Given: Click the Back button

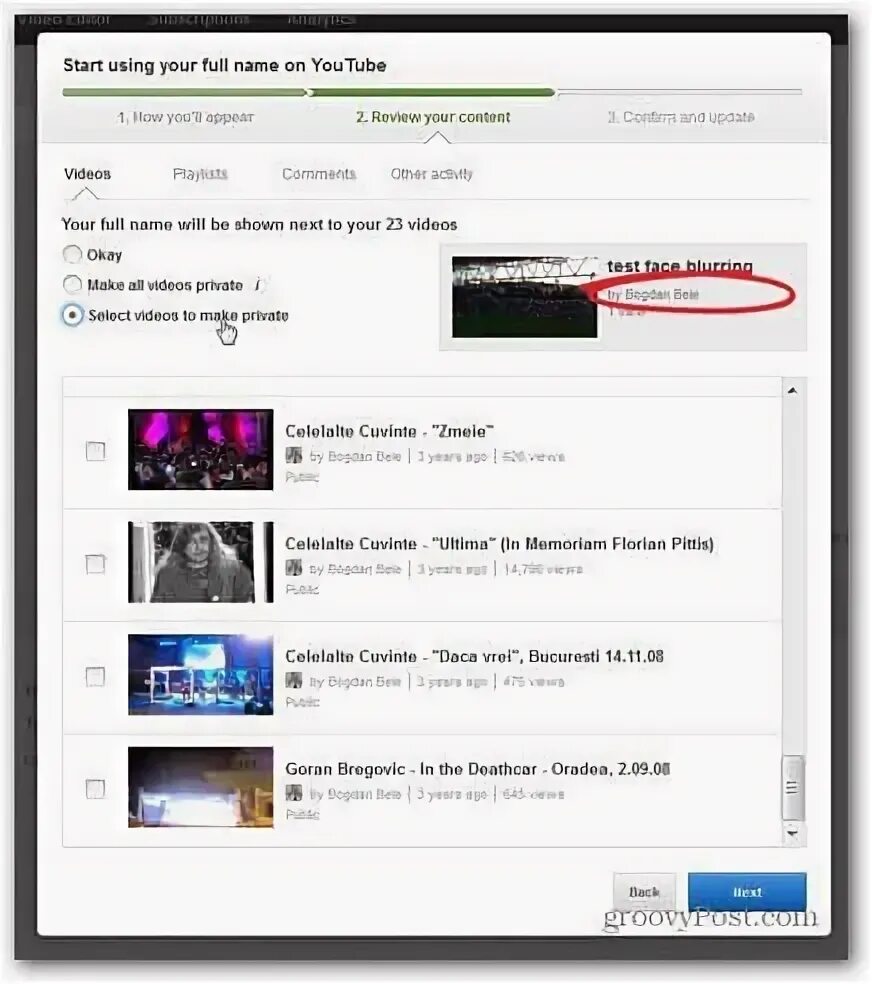Looking at the screenshot, I should pyautogui.click(x=644, y=892).
